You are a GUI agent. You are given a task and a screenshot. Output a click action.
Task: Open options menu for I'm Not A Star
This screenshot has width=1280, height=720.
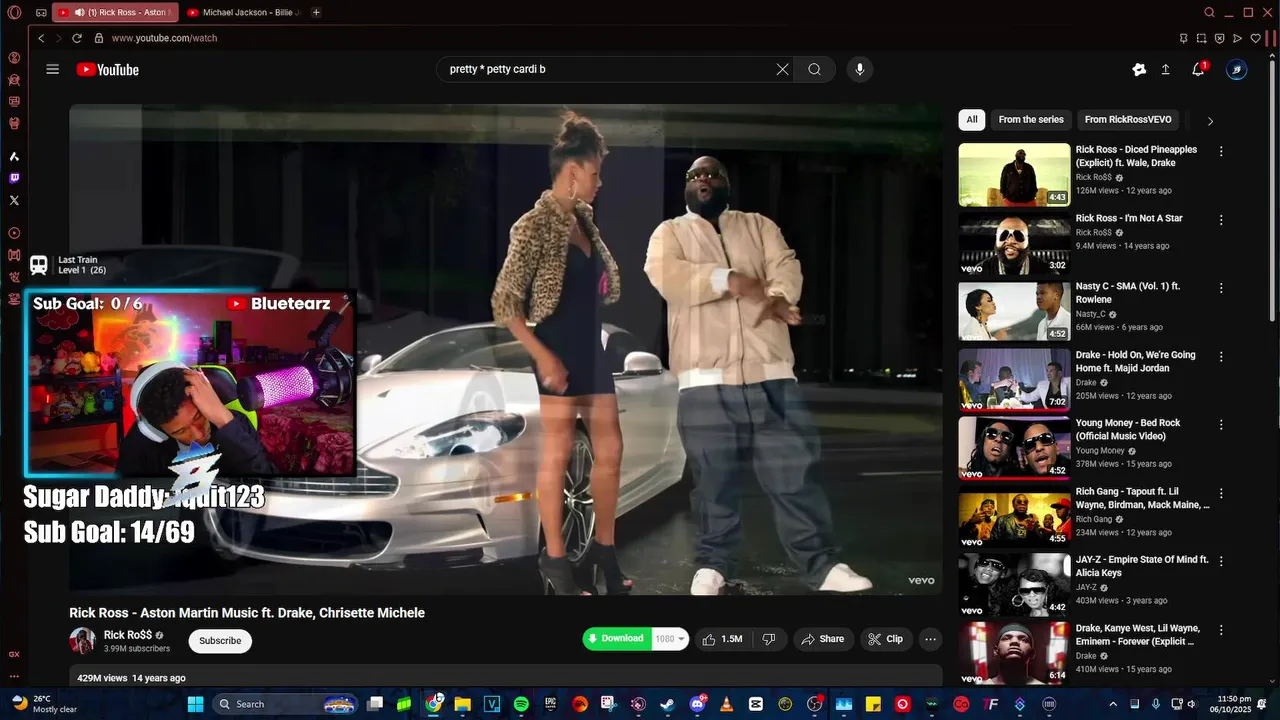pyautogui.click(x=1221, y=219)
